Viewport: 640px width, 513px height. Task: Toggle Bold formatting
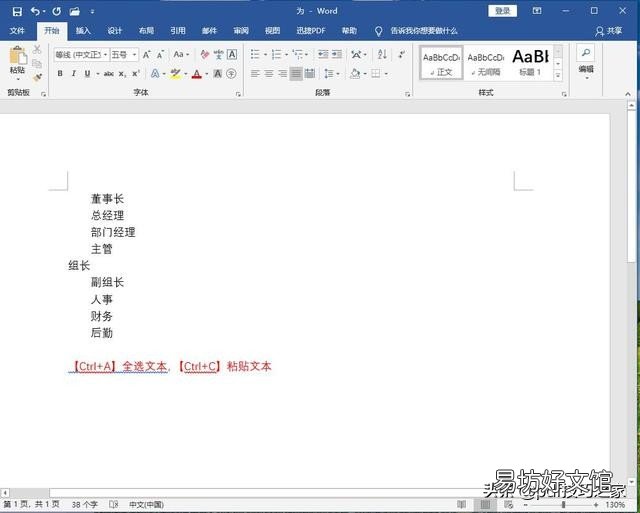tap(60, 74)
